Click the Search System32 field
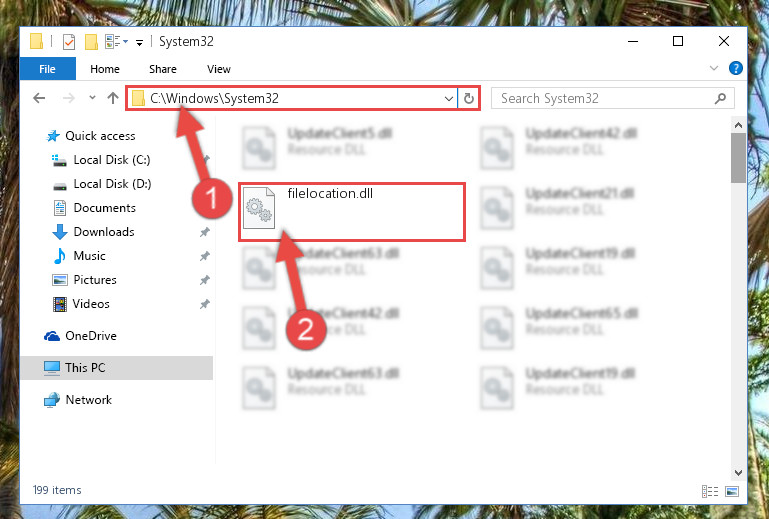 pyautogui.click(x=613, y=98)
